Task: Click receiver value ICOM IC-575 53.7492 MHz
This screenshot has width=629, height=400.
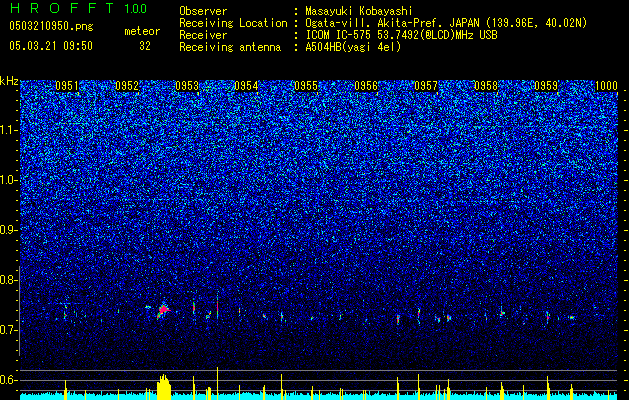Action: click(401, 35)
